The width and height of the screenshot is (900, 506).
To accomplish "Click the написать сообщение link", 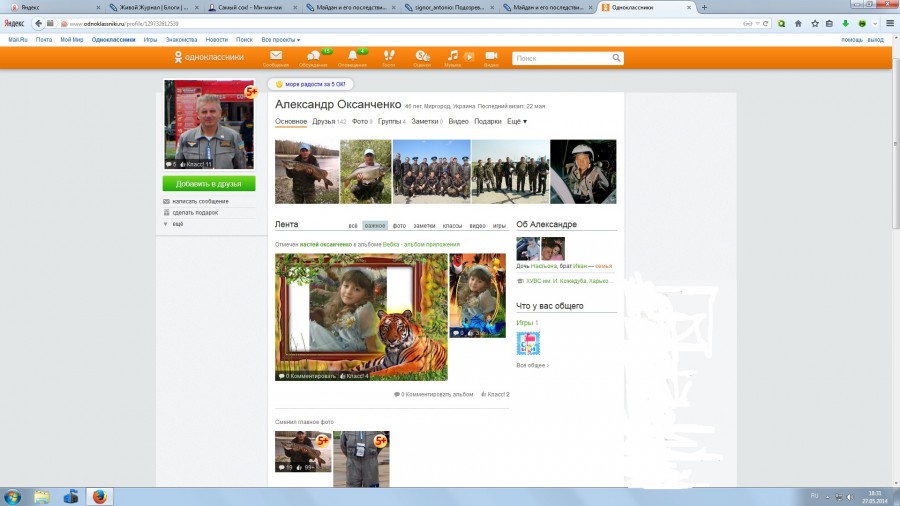I will [200, 201].
